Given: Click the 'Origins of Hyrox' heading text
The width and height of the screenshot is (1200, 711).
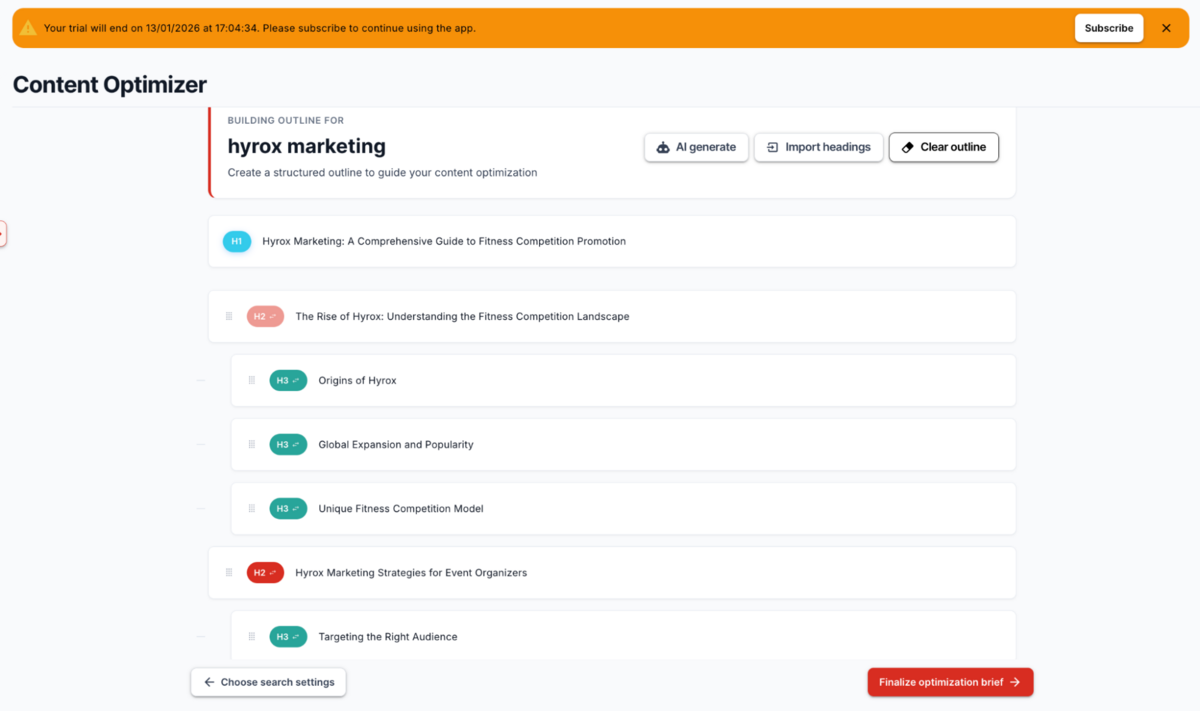Looking at the screenshot, I should [x=357, y=381].
